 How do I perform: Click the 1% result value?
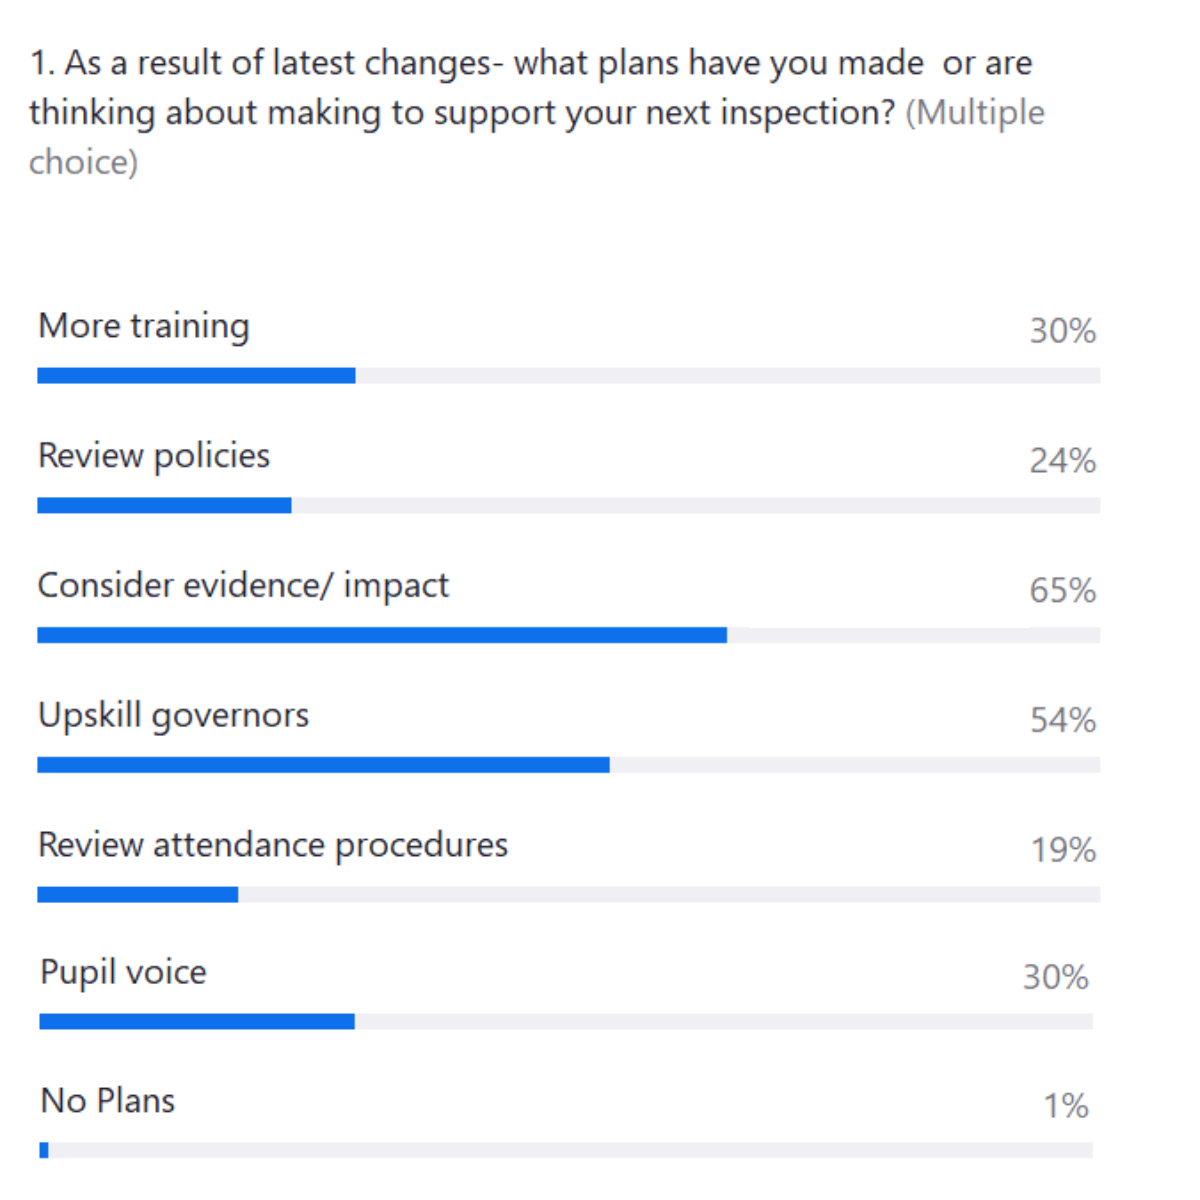click(1066, 1107)
